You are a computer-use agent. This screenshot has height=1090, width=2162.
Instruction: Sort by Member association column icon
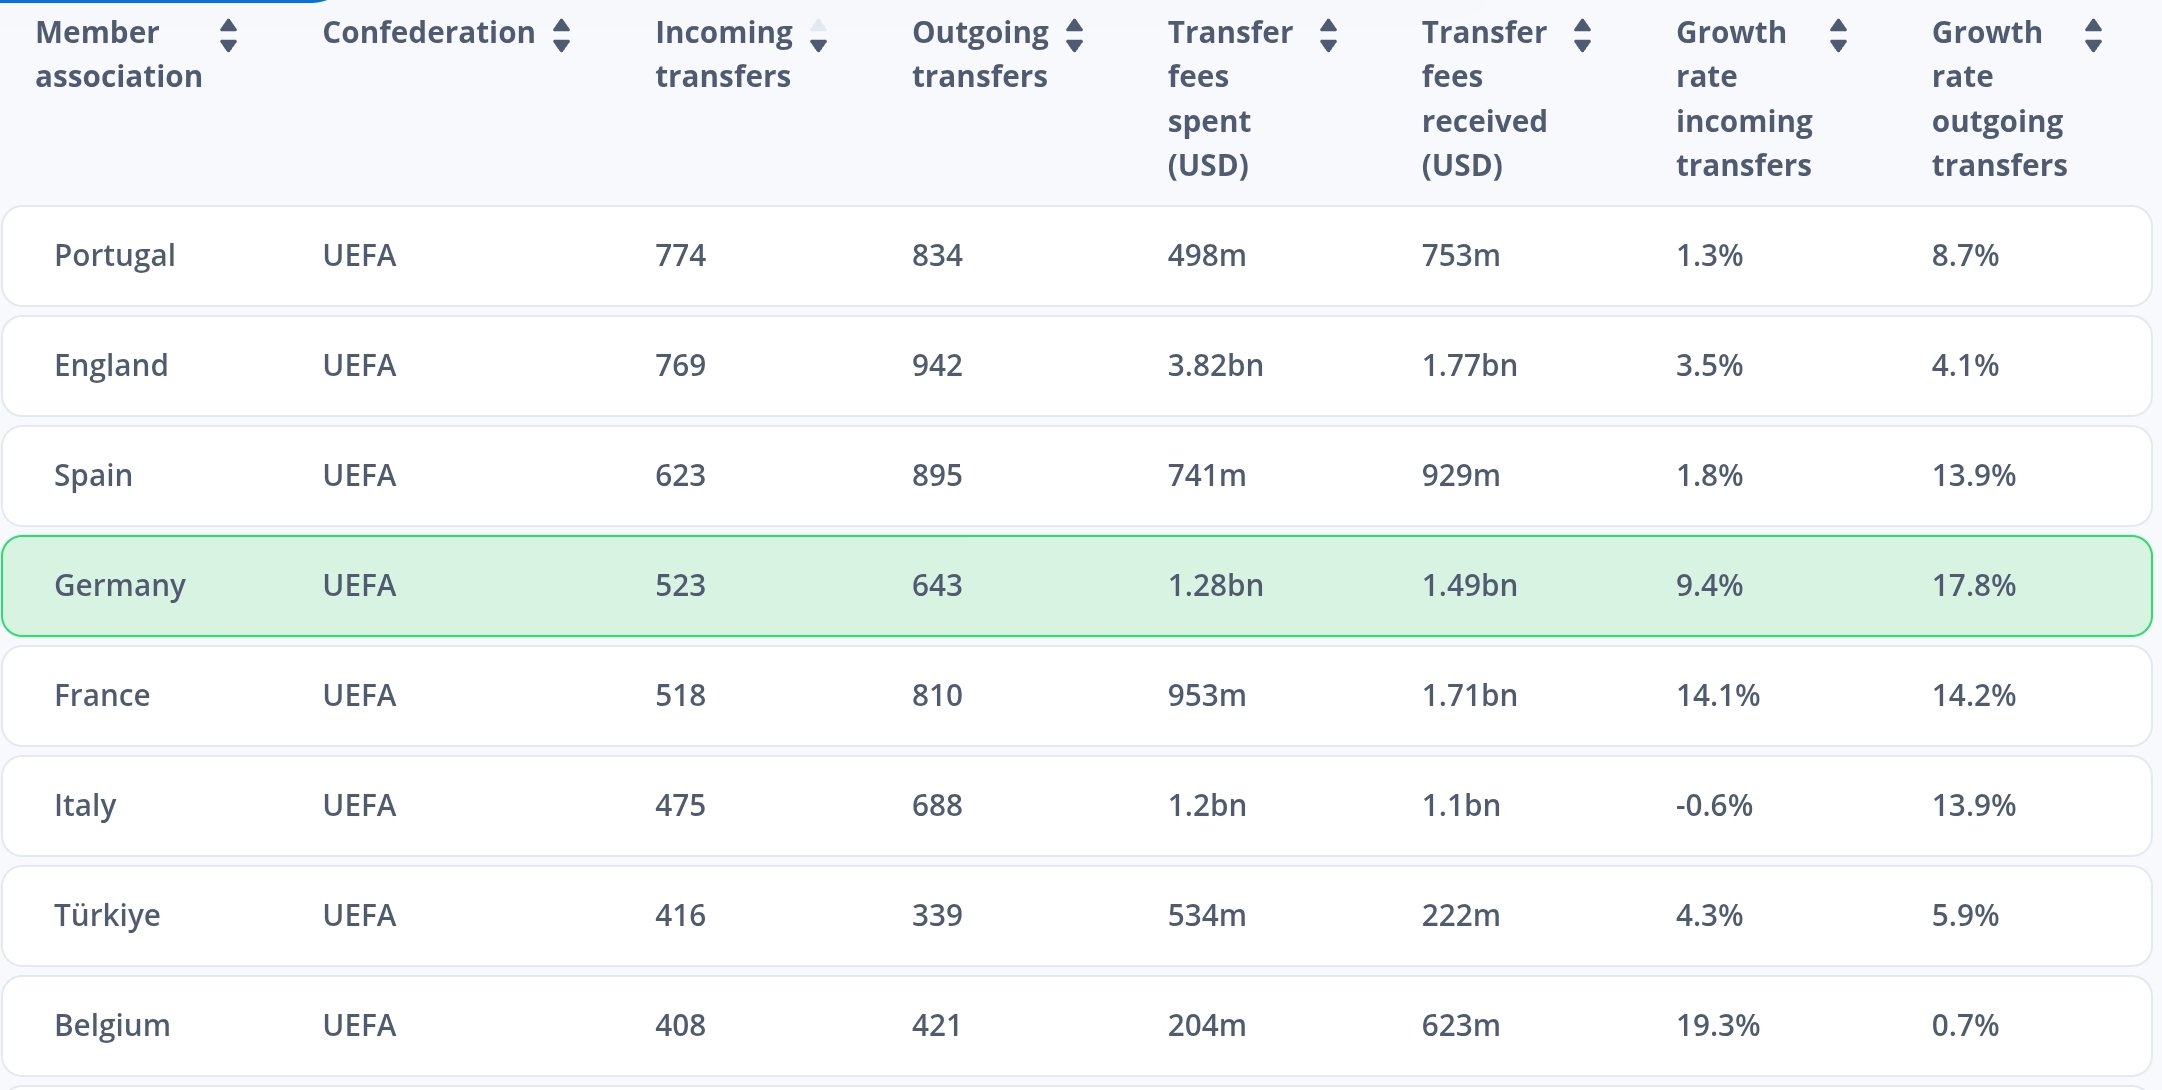228,36
